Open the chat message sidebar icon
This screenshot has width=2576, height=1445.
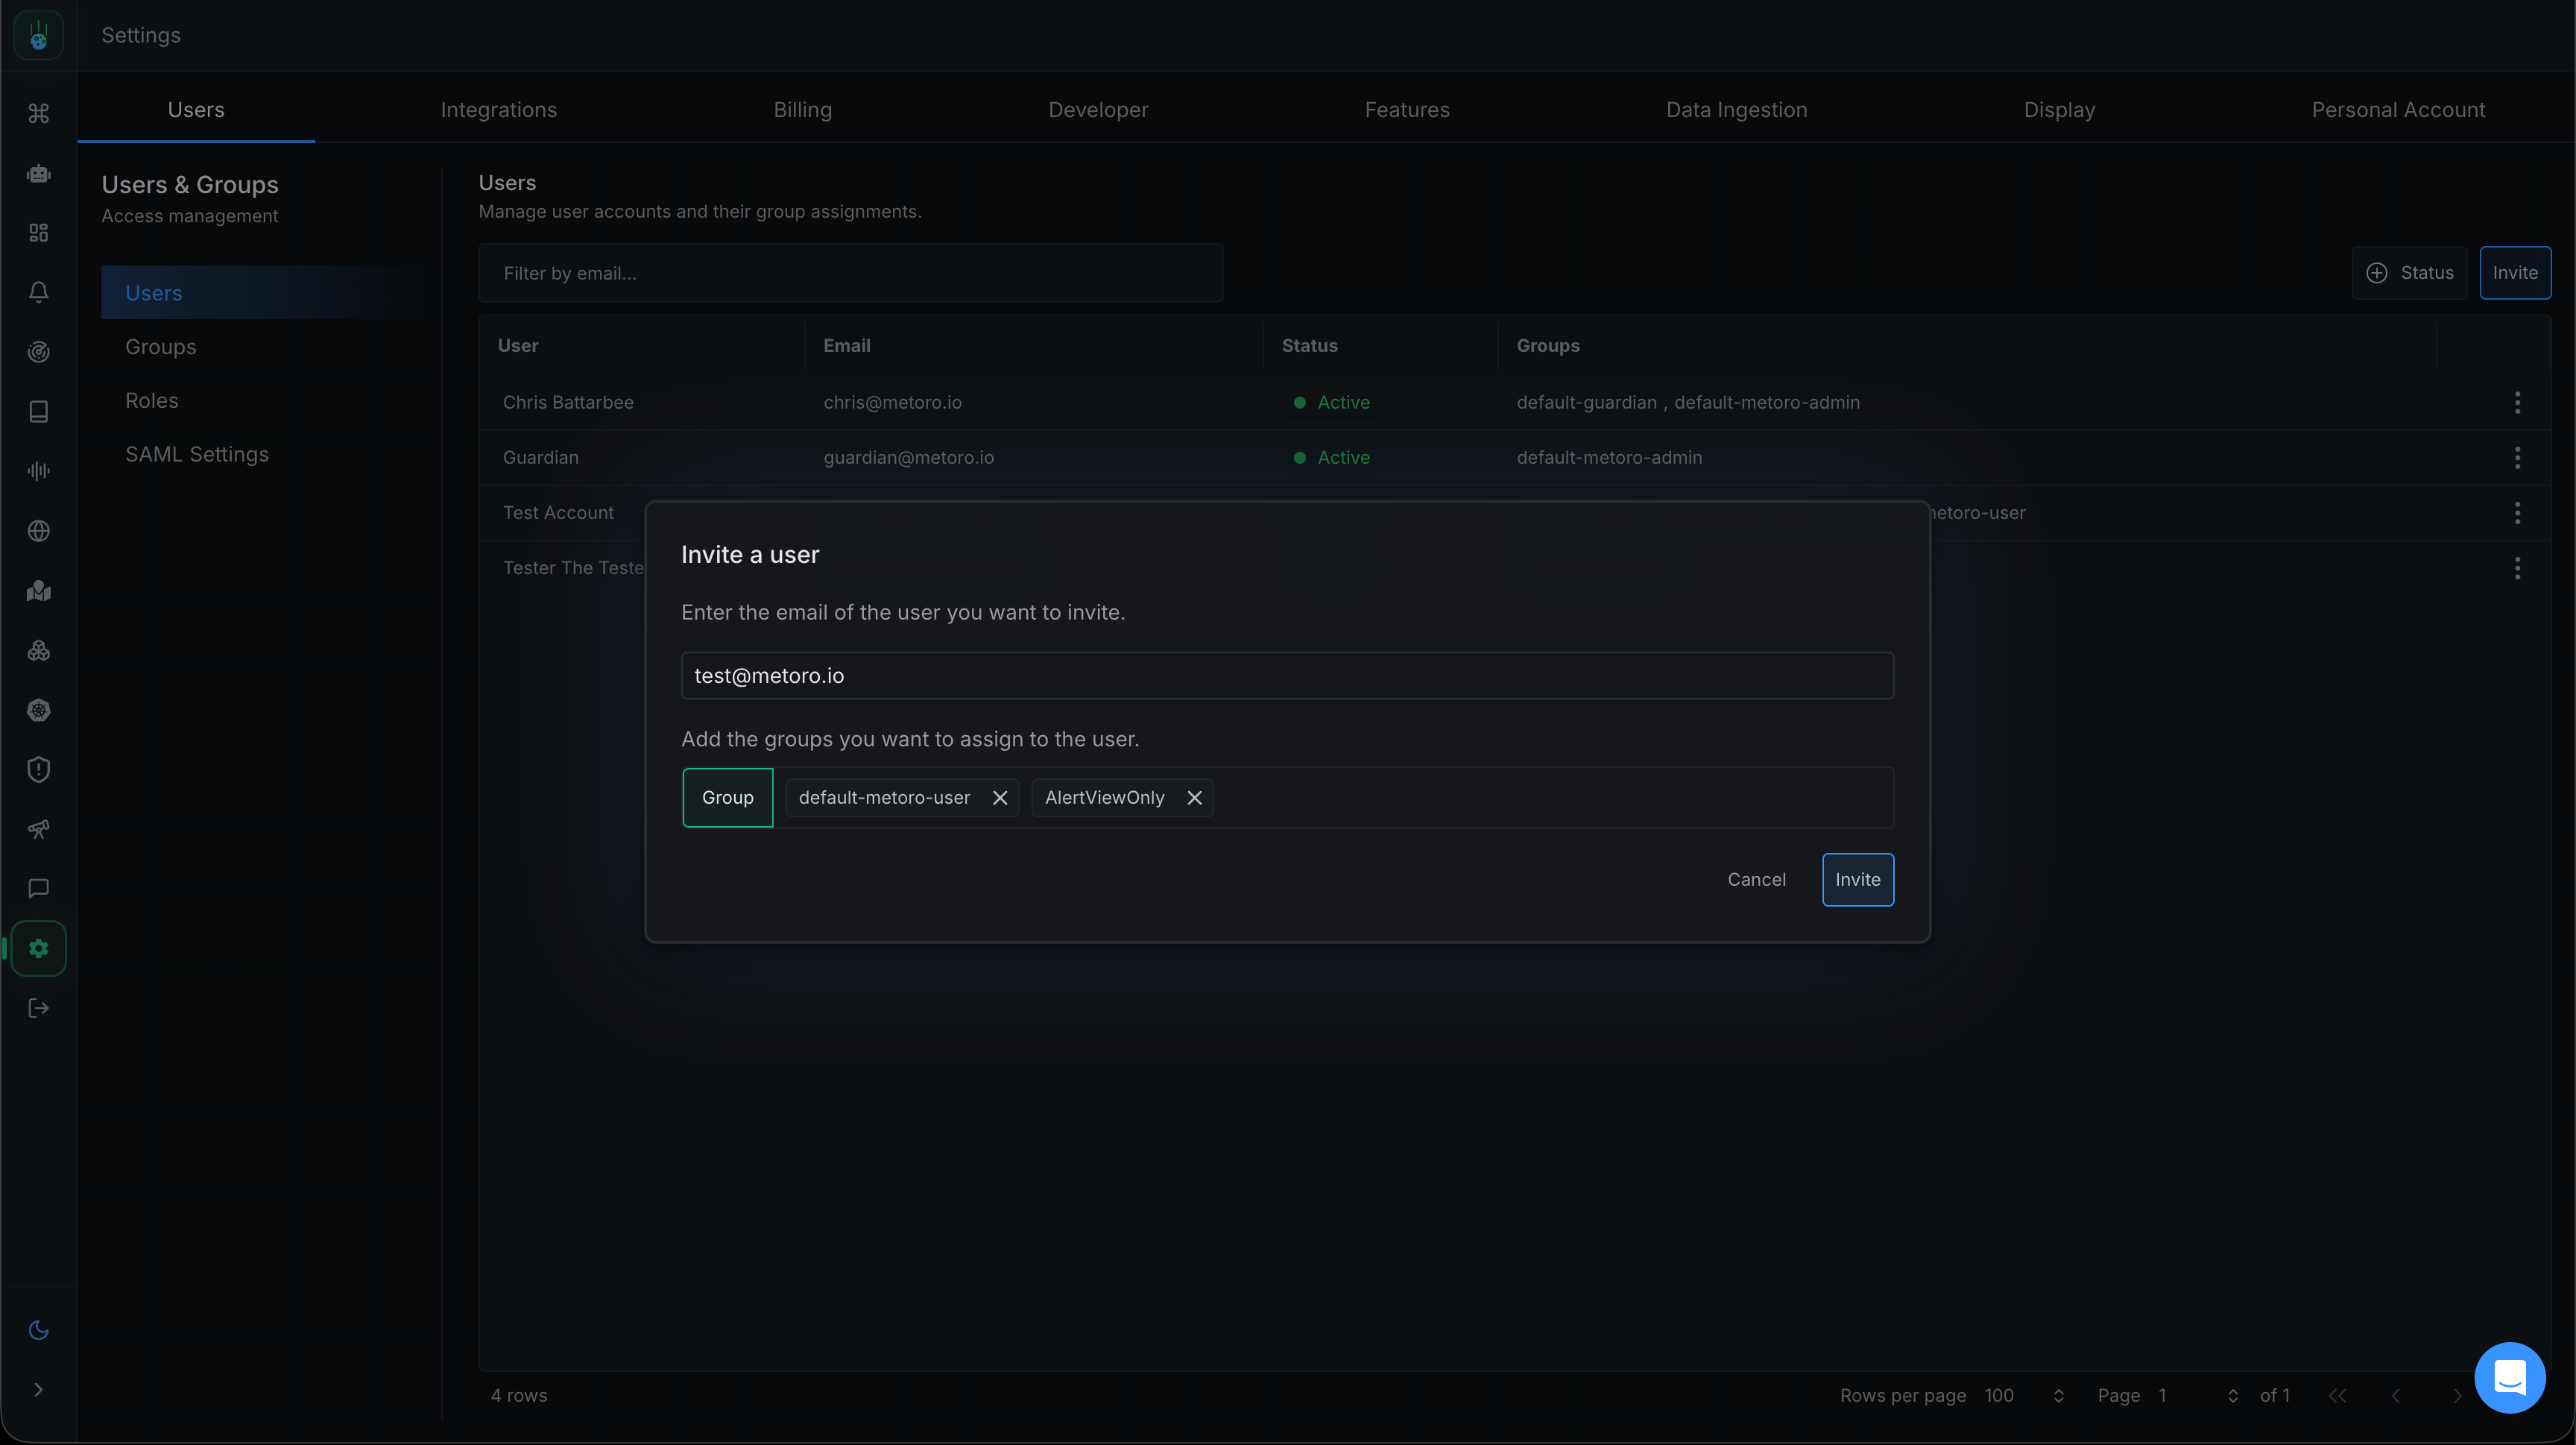coord(38,888)
